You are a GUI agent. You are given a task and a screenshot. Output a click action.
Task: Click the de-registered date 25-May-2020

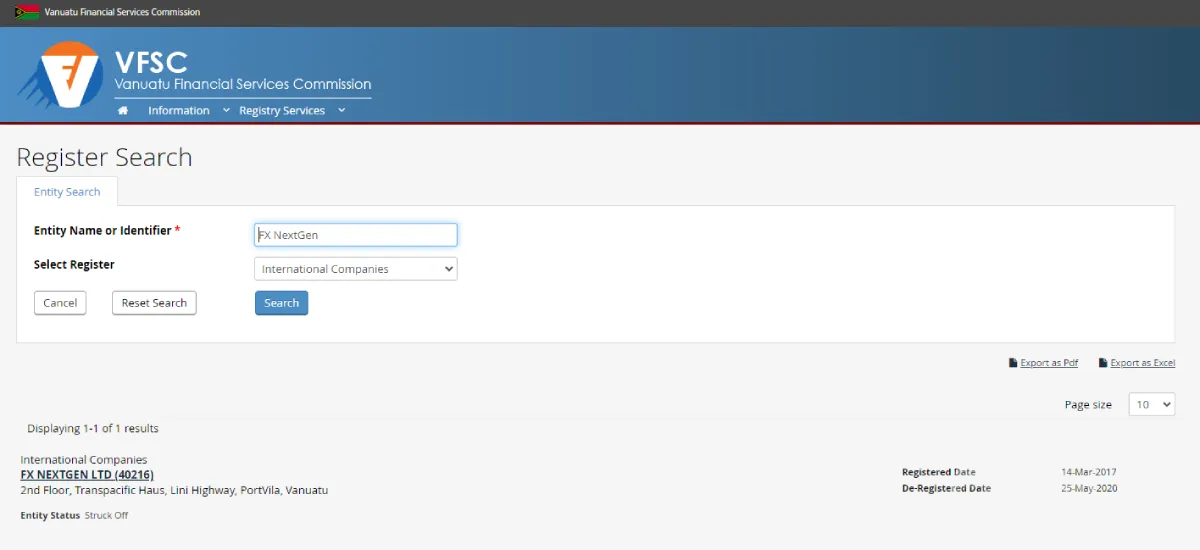pos(1089,489)
